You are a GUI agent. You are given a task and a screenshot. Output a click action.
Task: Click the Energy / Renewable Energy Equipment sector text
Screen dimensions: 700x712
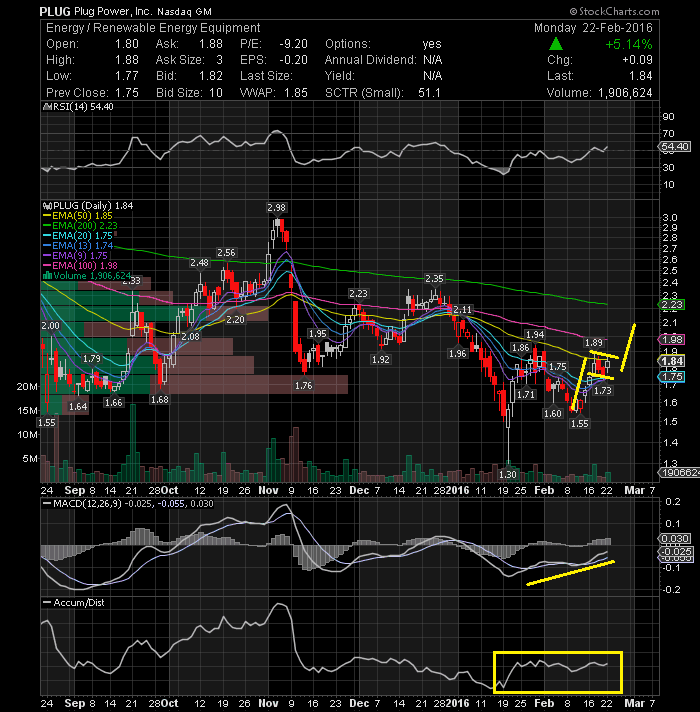pyautogui.click(x=153, y=28)
